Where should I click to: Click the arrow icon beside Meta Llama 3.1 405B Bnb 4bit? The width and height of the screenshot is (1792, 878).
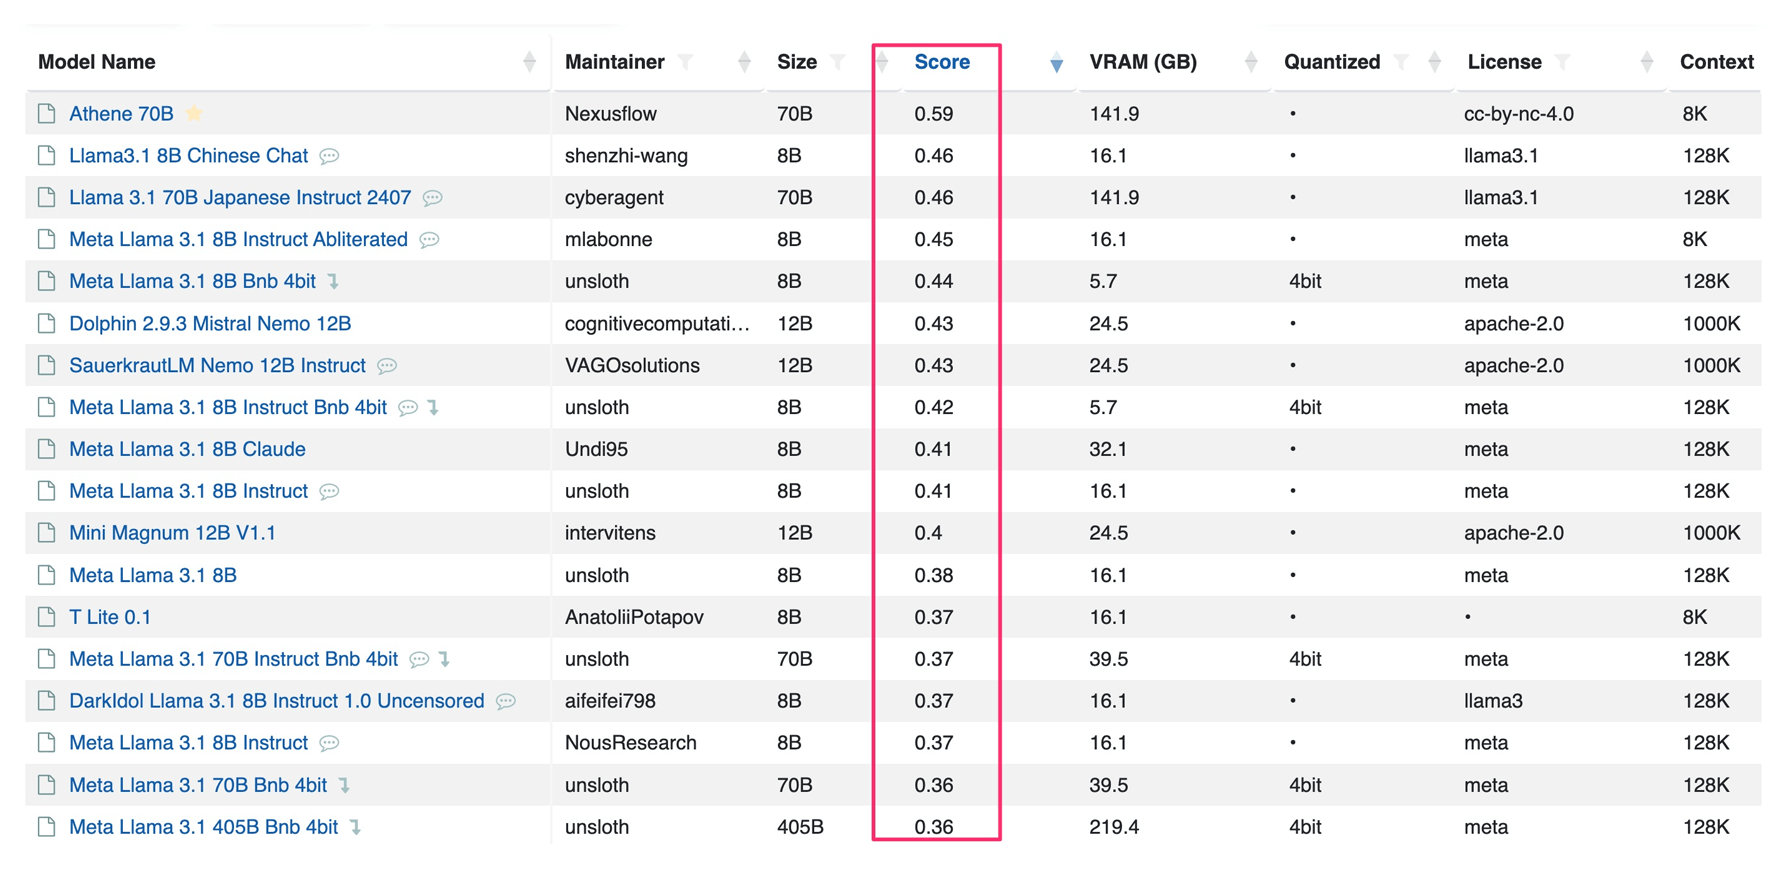(356, 827)
